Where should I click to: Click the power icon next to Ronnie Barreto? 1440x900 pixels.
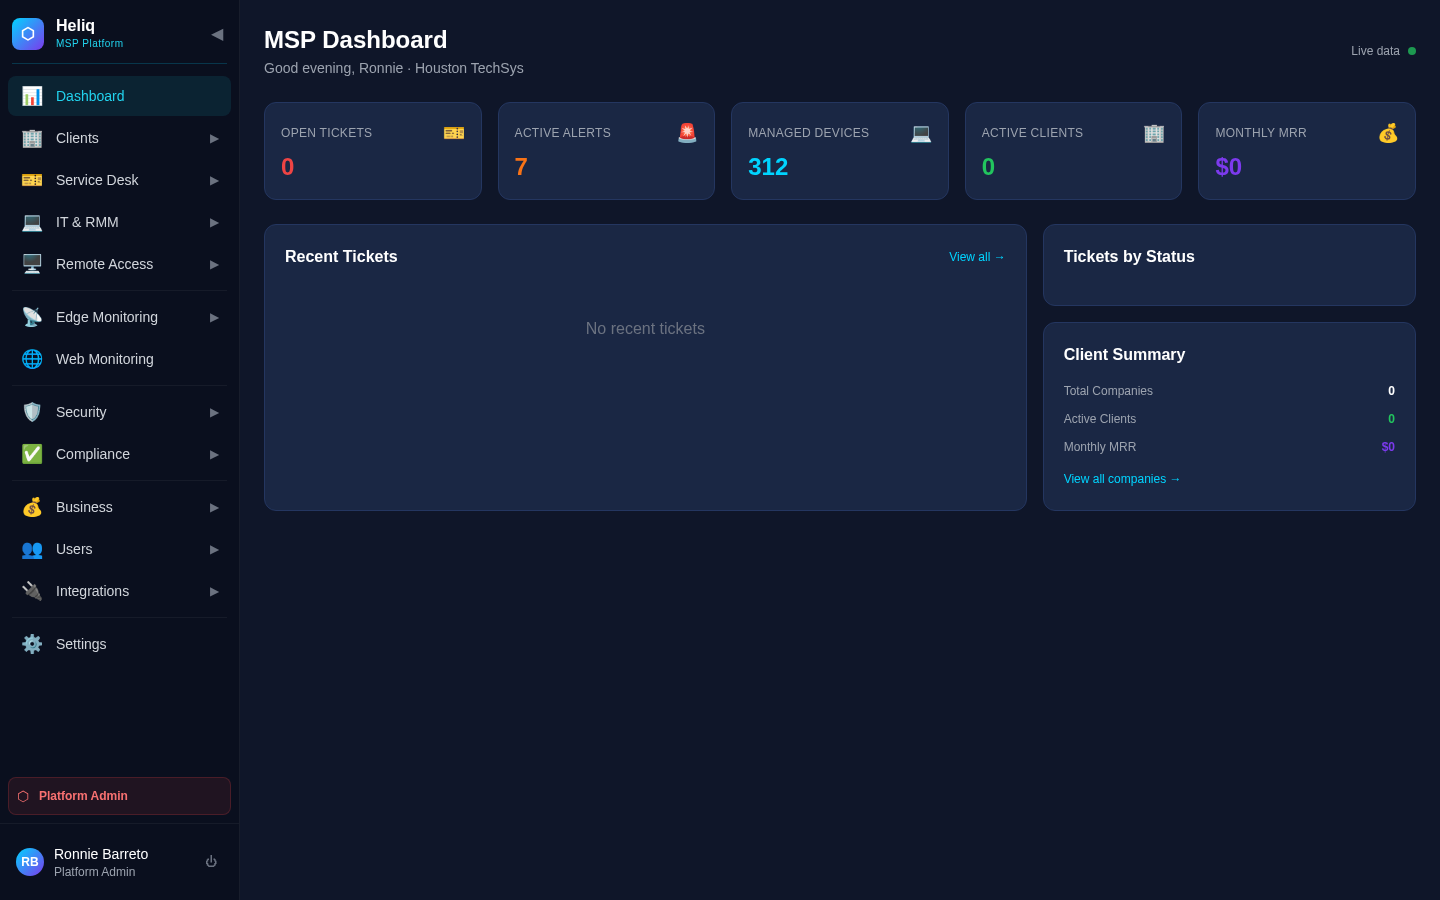click(211, 861)
